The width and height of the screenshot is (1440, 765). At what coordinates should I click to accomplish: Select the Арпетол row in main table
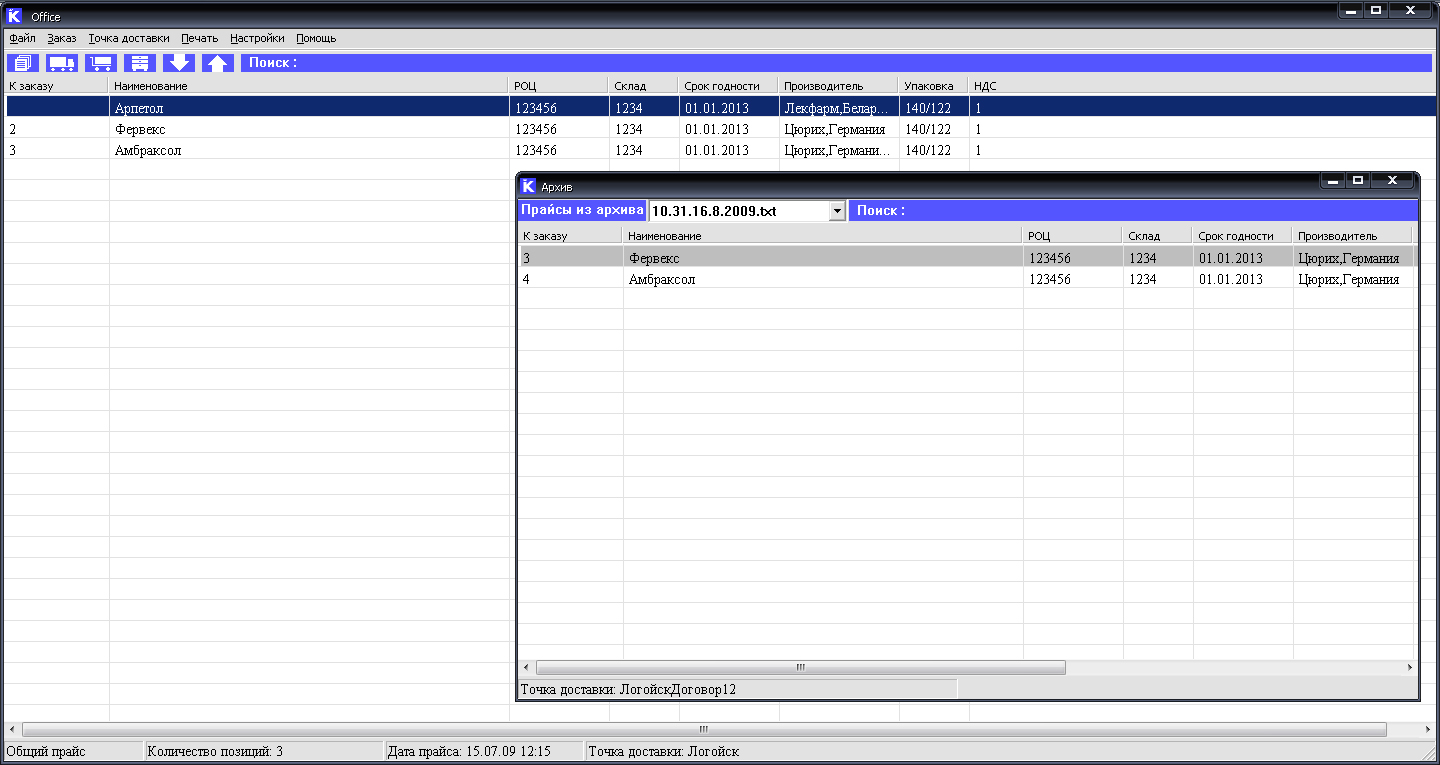click(719, 108)
